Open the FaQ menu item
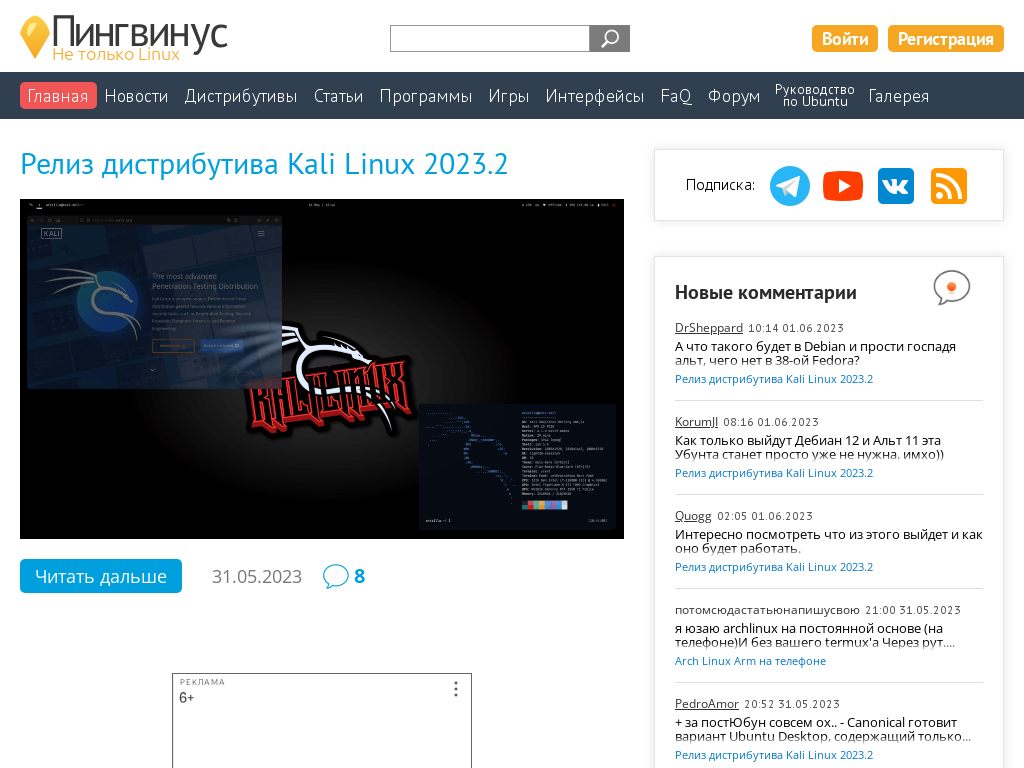The image size is (1024, 768). coord(676,96)
